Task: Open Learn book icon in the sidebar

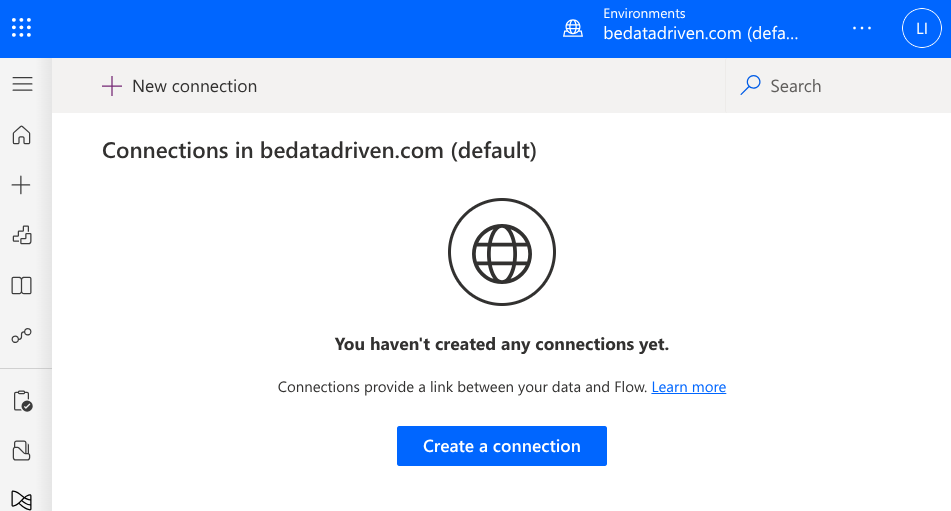Action: [22, 286]
